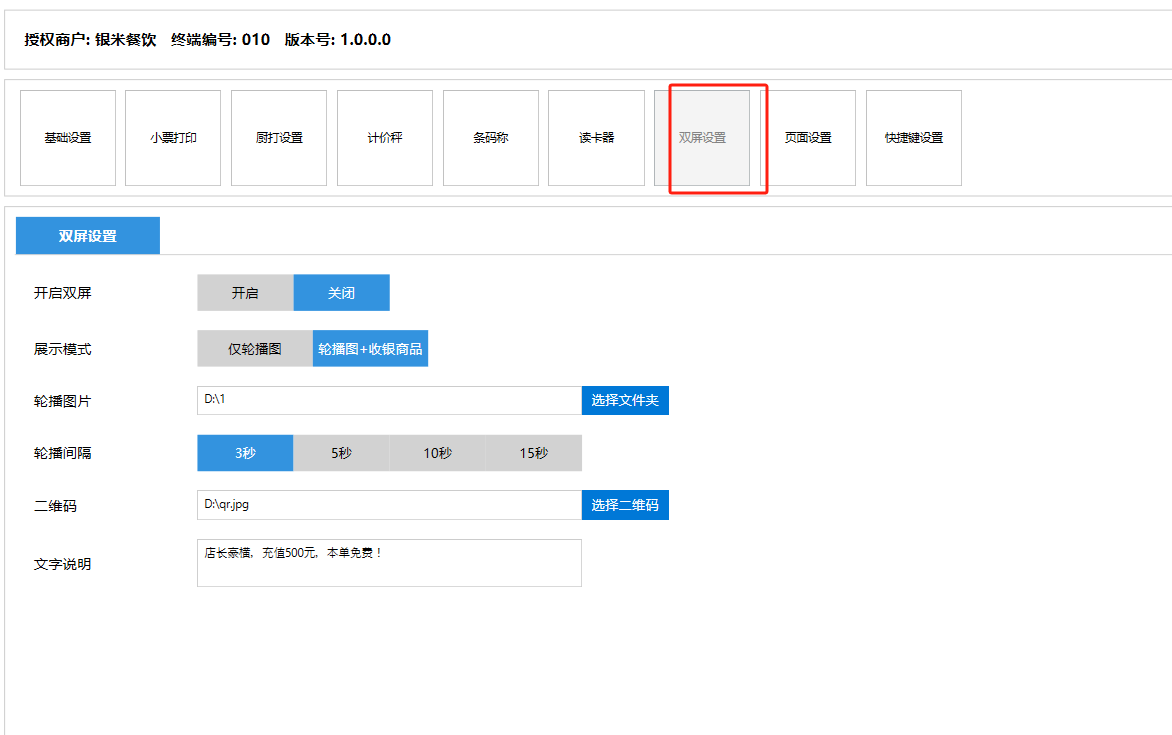This screenshot has width=1172, height=735.
Task: Switch to the blue 双屏设置 tab
Action: coord(88,236)
